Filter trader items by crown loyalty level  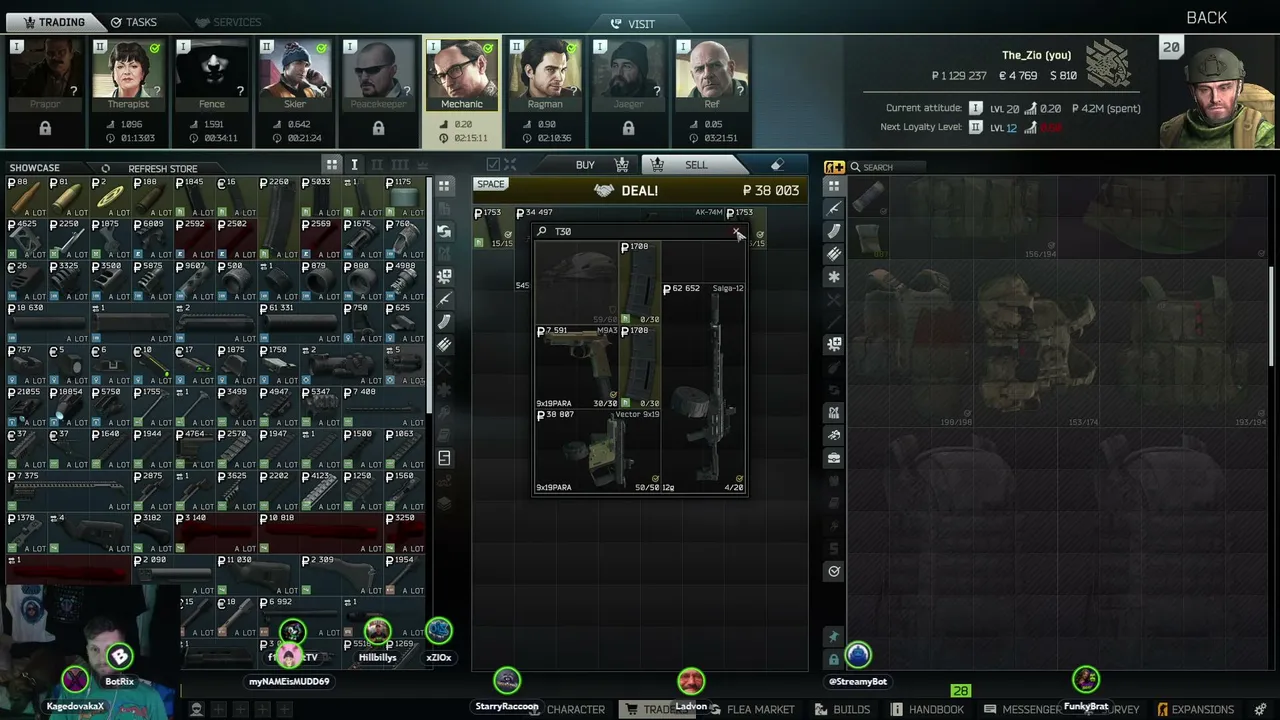coord(421,165)
